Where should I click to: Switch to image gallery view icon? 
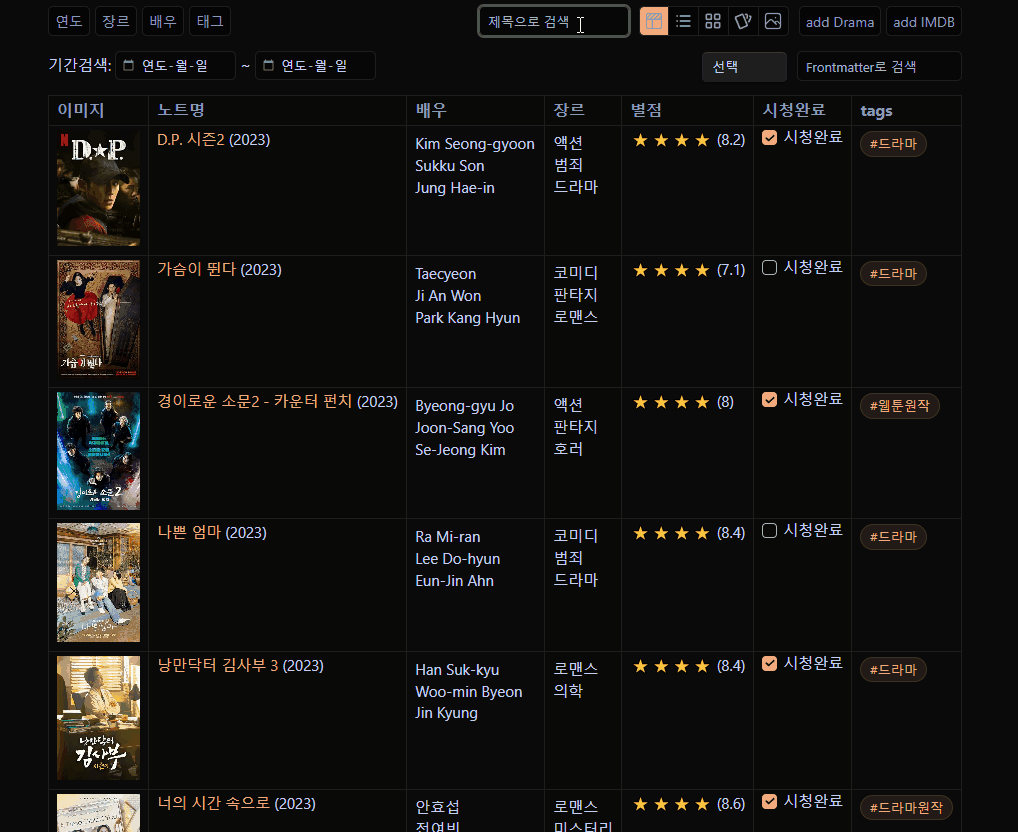click(x=773, y=21)
